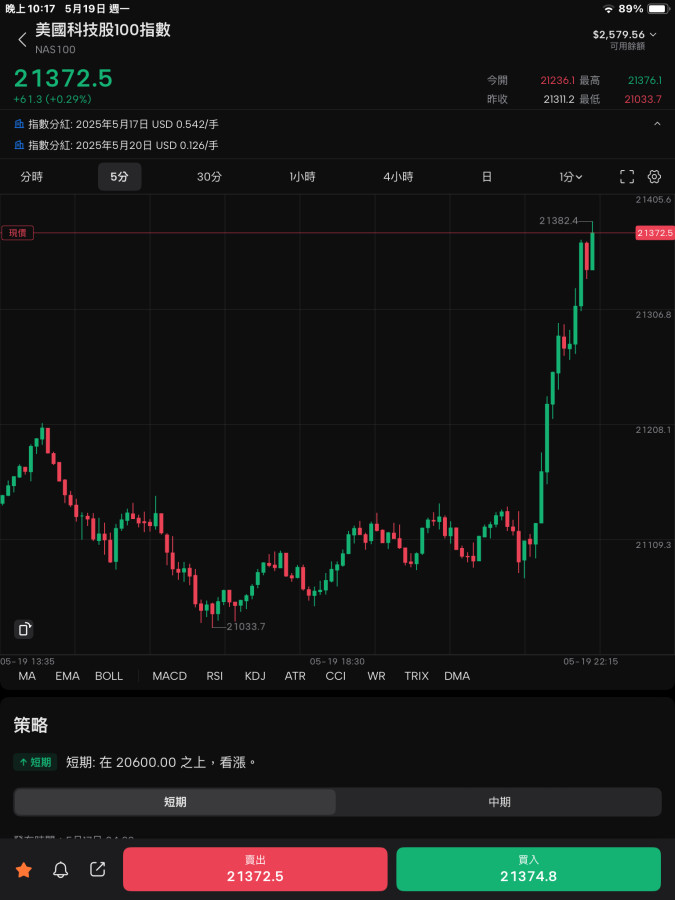Screen dimensions: 675x900
Task: Enable the CCI indicator
Action: [336, 676]
